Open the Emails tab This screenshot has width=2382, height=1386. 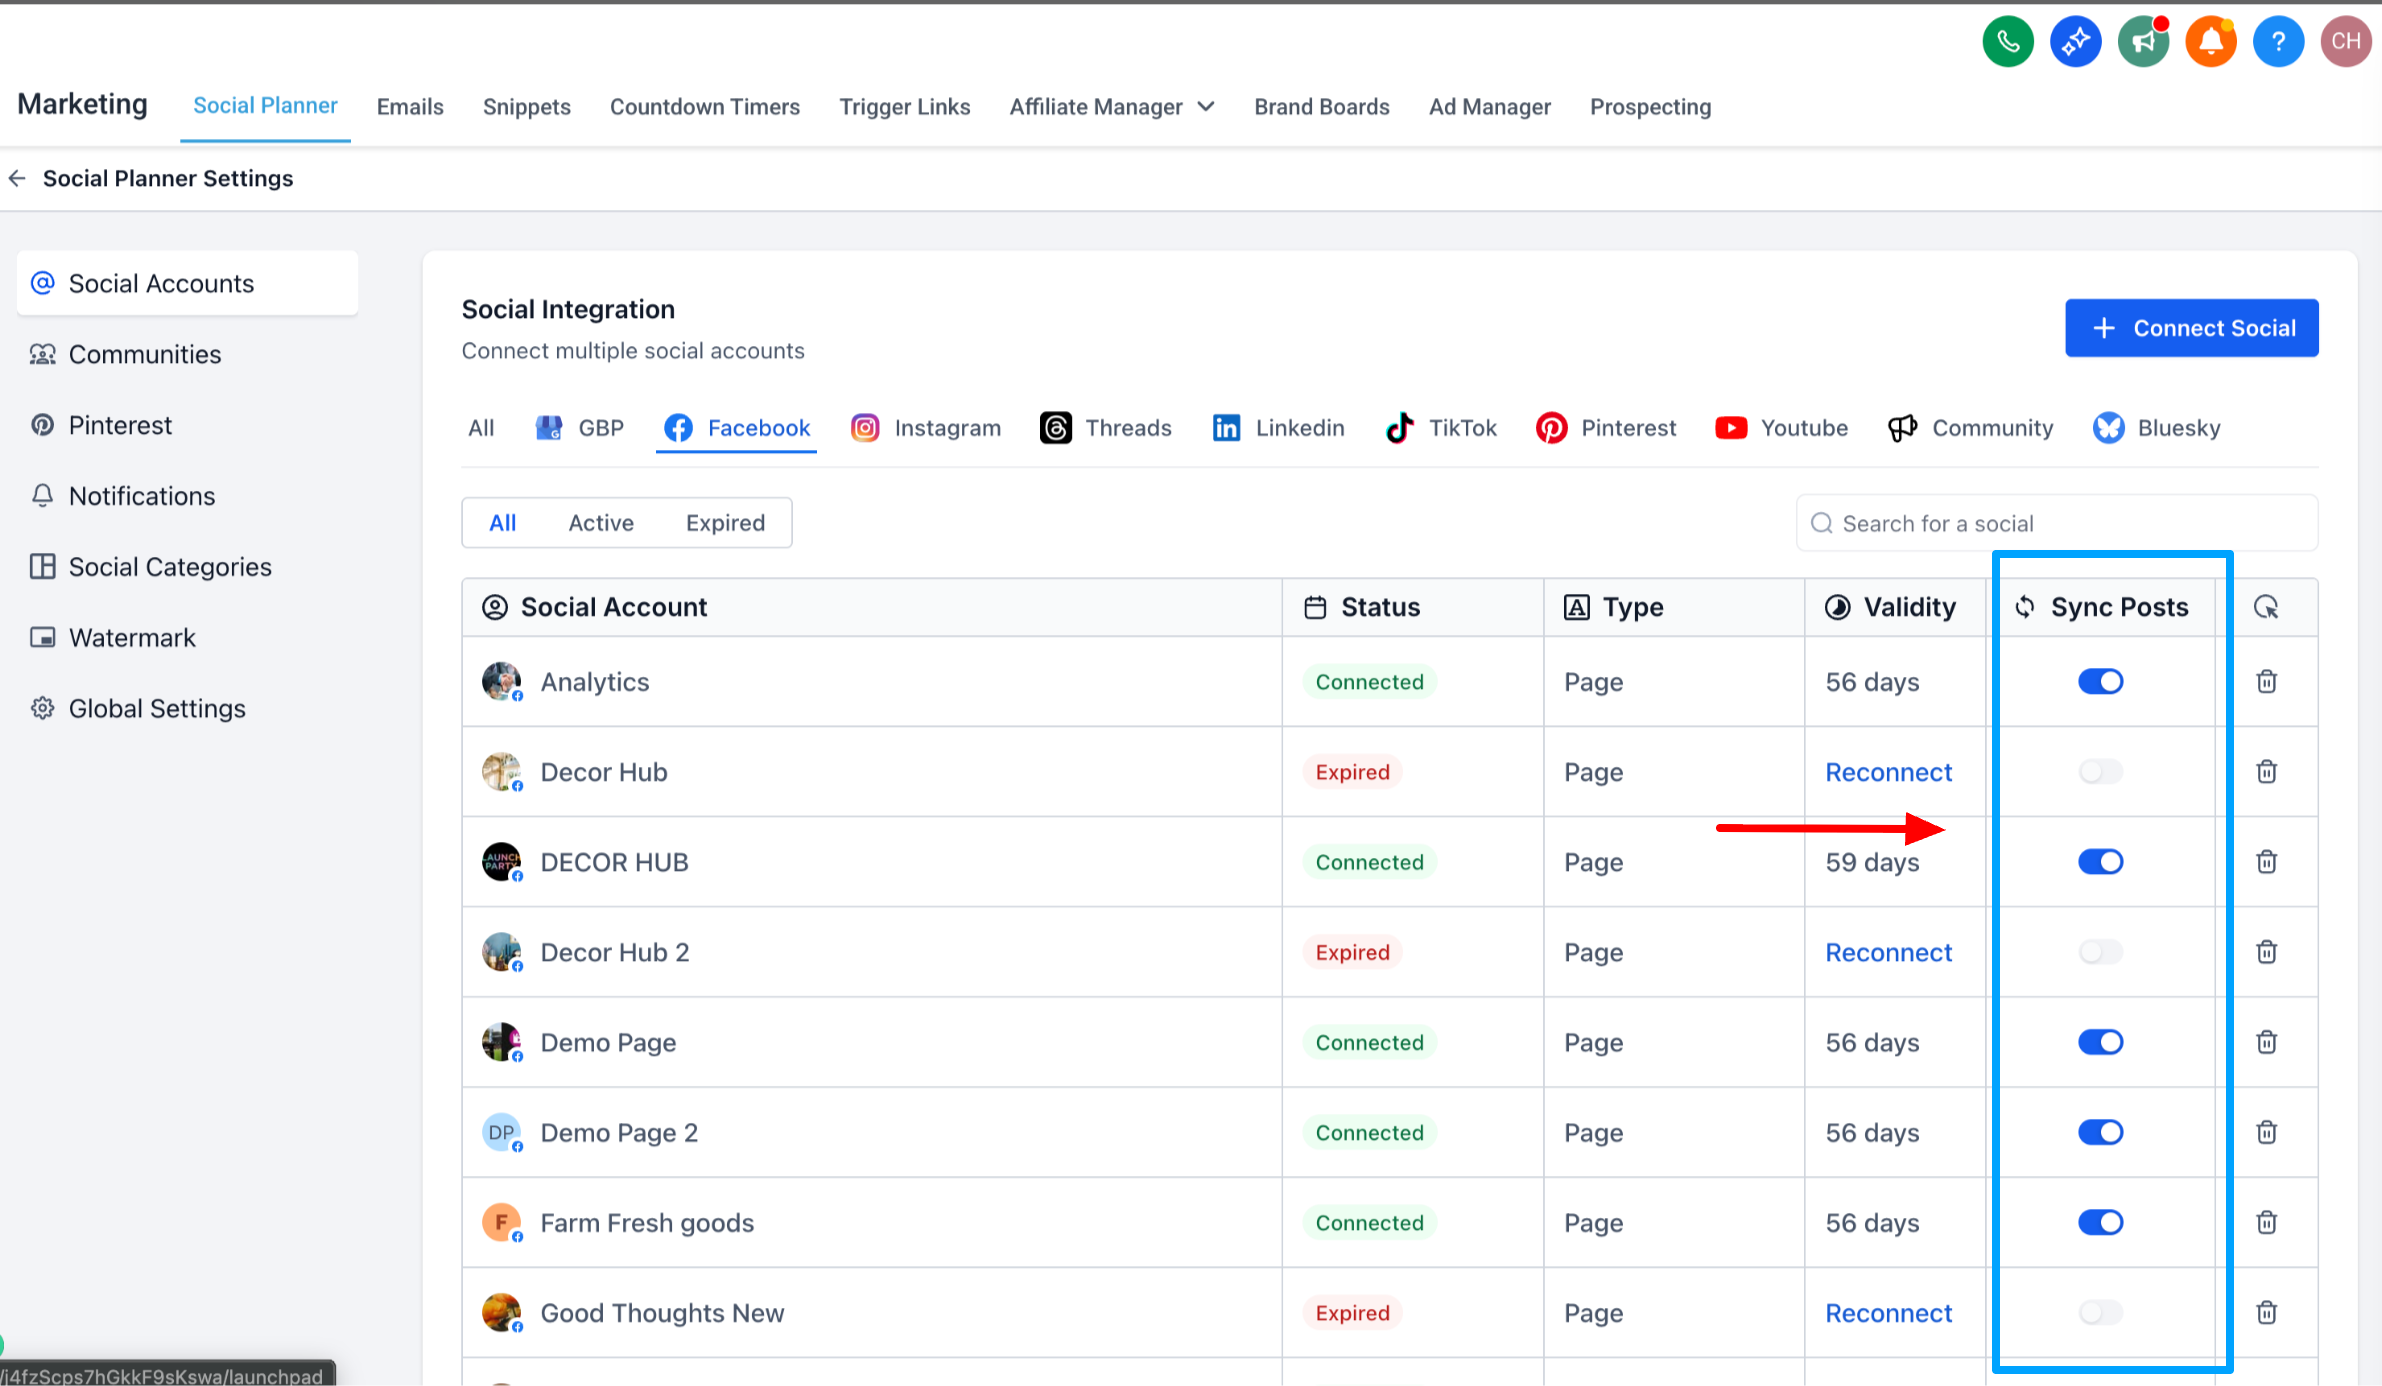coord(410,107)
